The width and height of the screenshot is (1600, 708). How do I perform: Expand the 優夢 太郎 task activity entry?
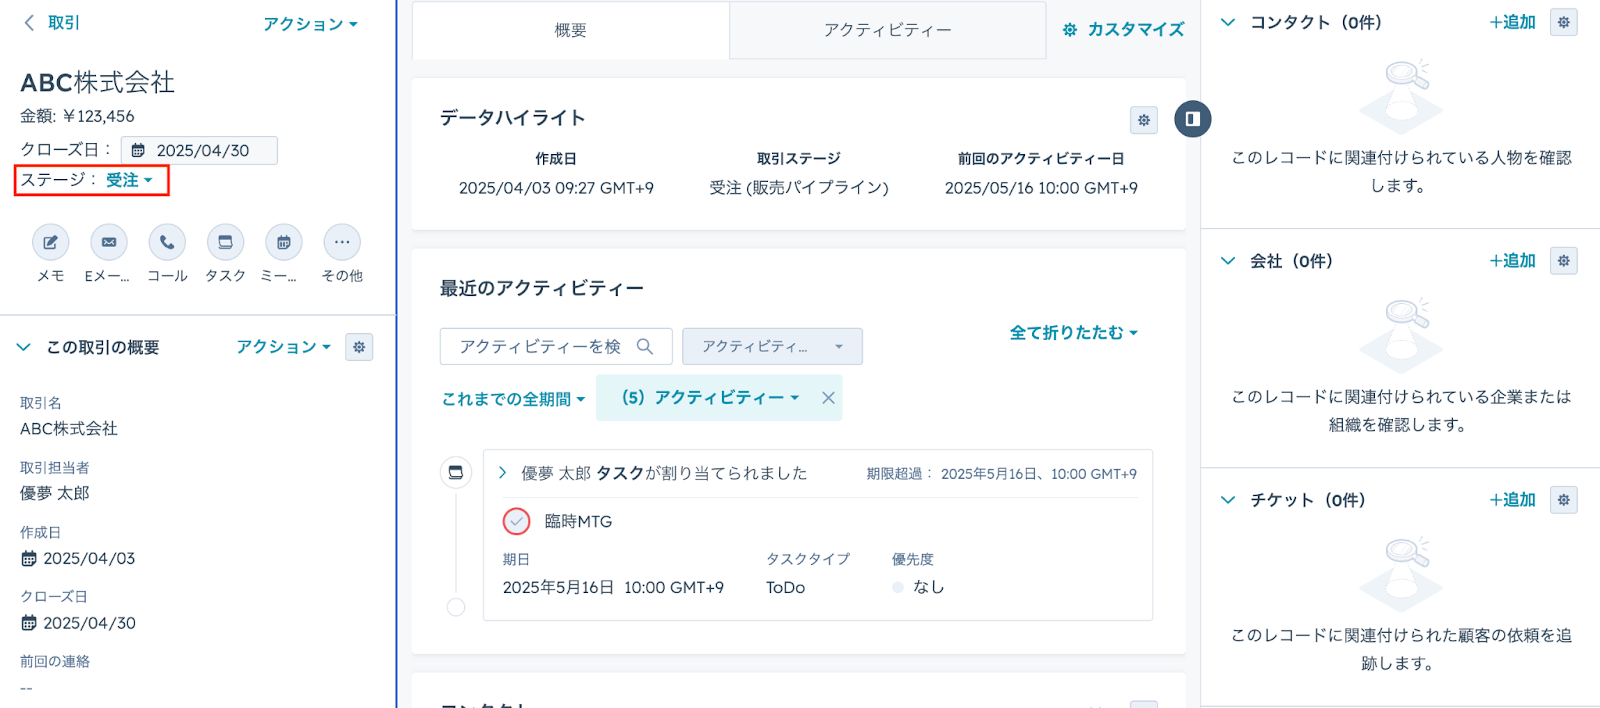pos(503,473)
